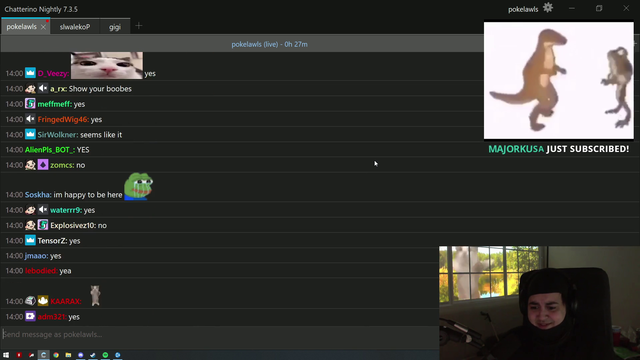The width and height of the screenshot is (640, 360).
Task: Click the AlienPls_BOT_ username
Action: 50,150
